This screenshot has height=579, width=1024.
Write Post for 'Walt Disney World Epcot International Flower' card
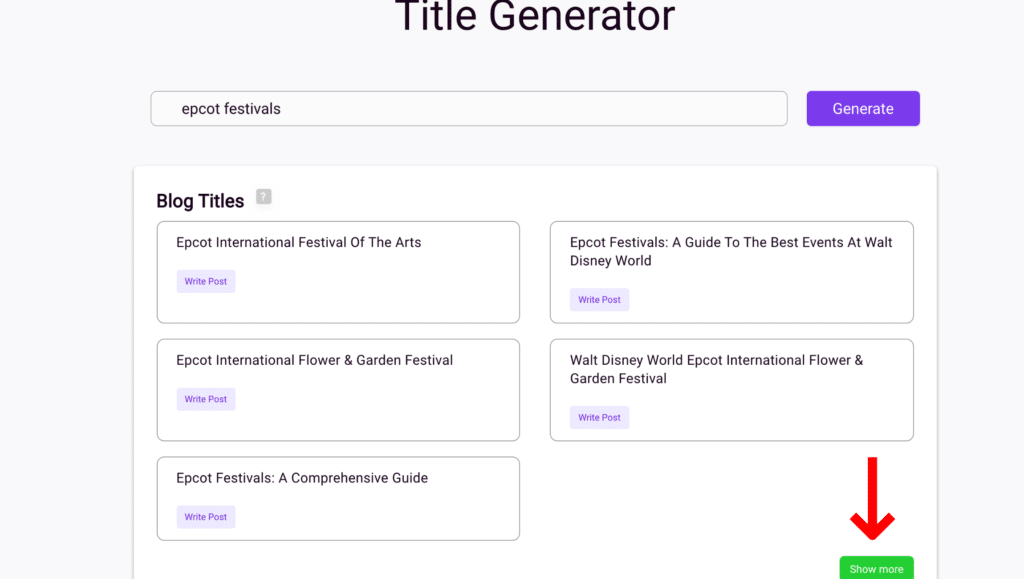click(x=599, y=417)
